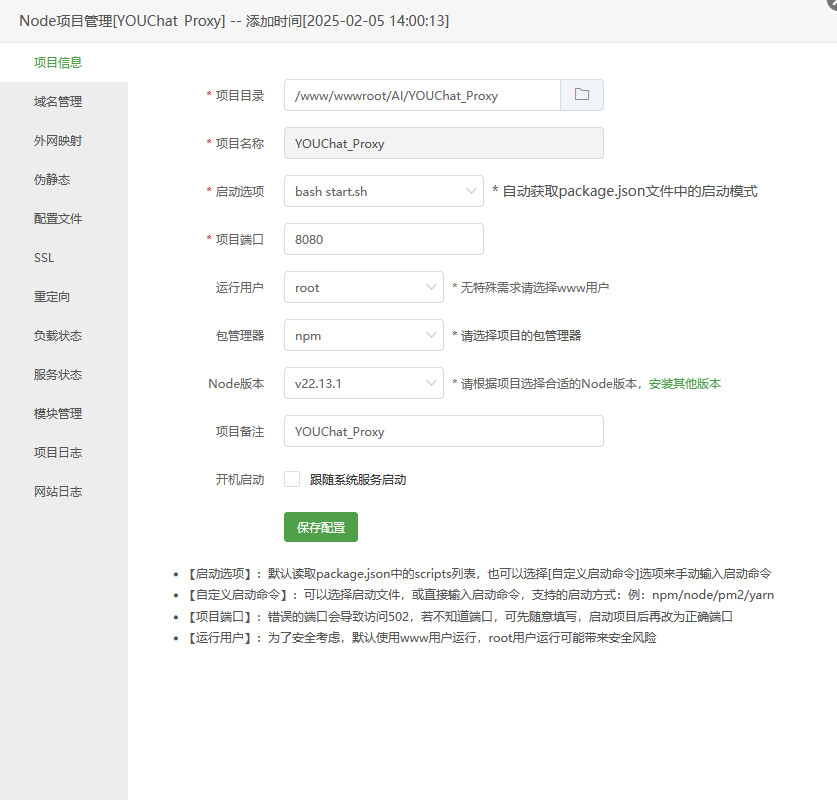
Task: Switch to the 配置文件 tab
Action: [x=56, y=218]
